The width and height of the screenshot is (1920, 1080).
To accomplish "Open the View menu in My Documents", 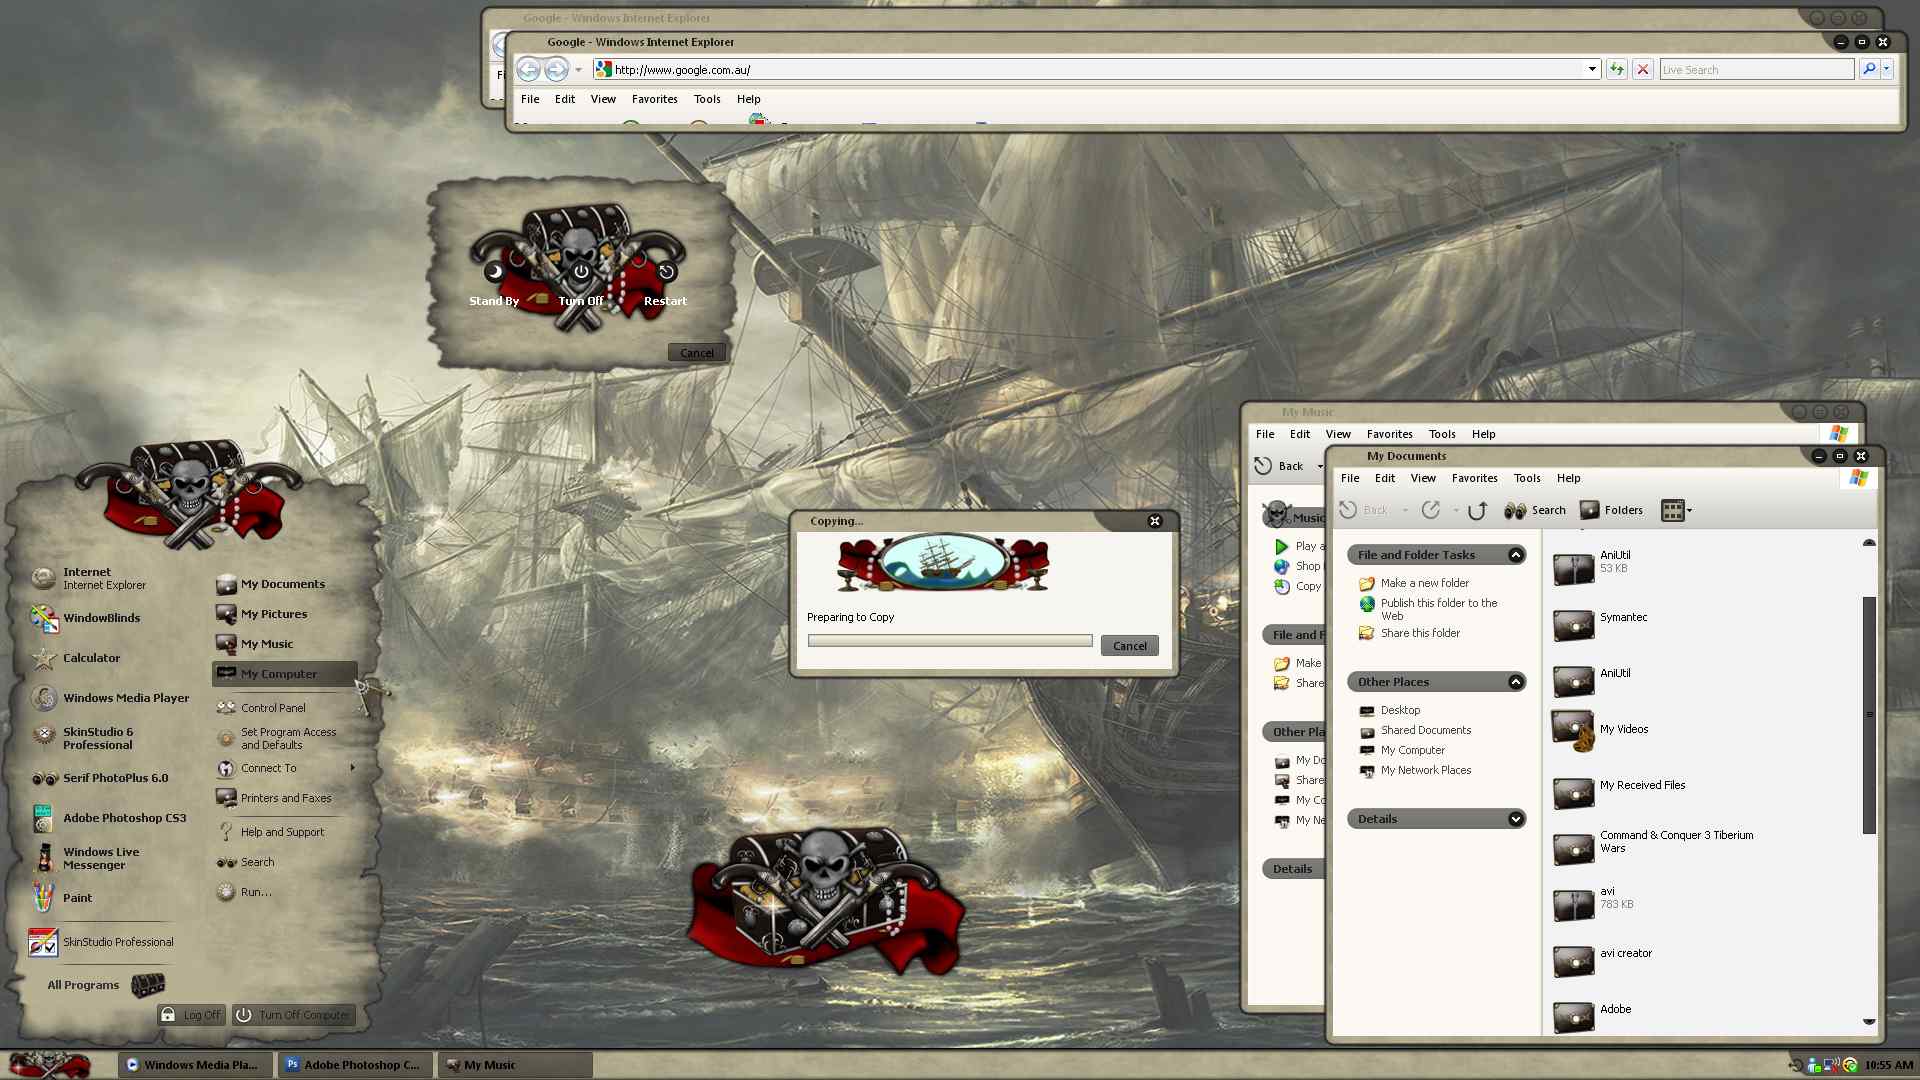I will pyautogui.click(x=1423, y=478).
